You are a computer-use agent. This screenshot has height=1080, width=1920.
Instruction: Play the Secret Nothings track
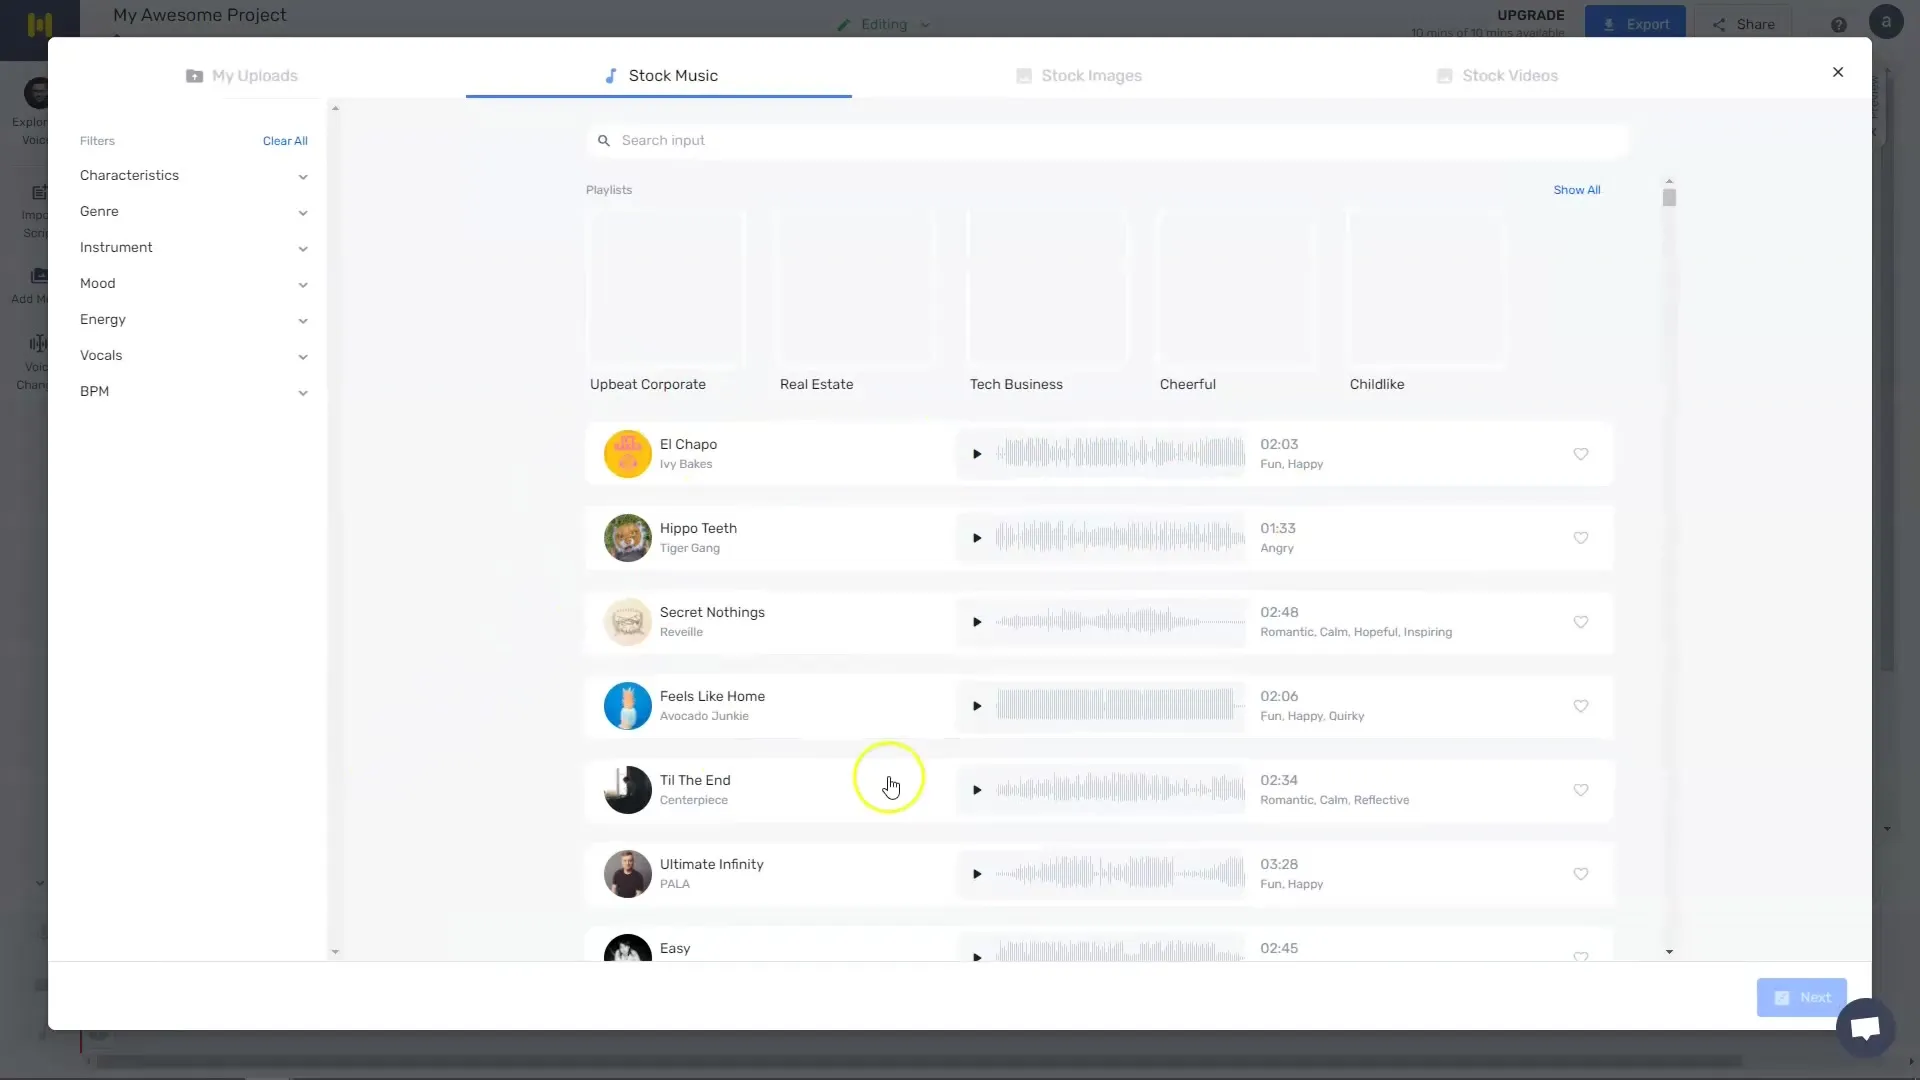pyautogui.click(x=977, y=621)
